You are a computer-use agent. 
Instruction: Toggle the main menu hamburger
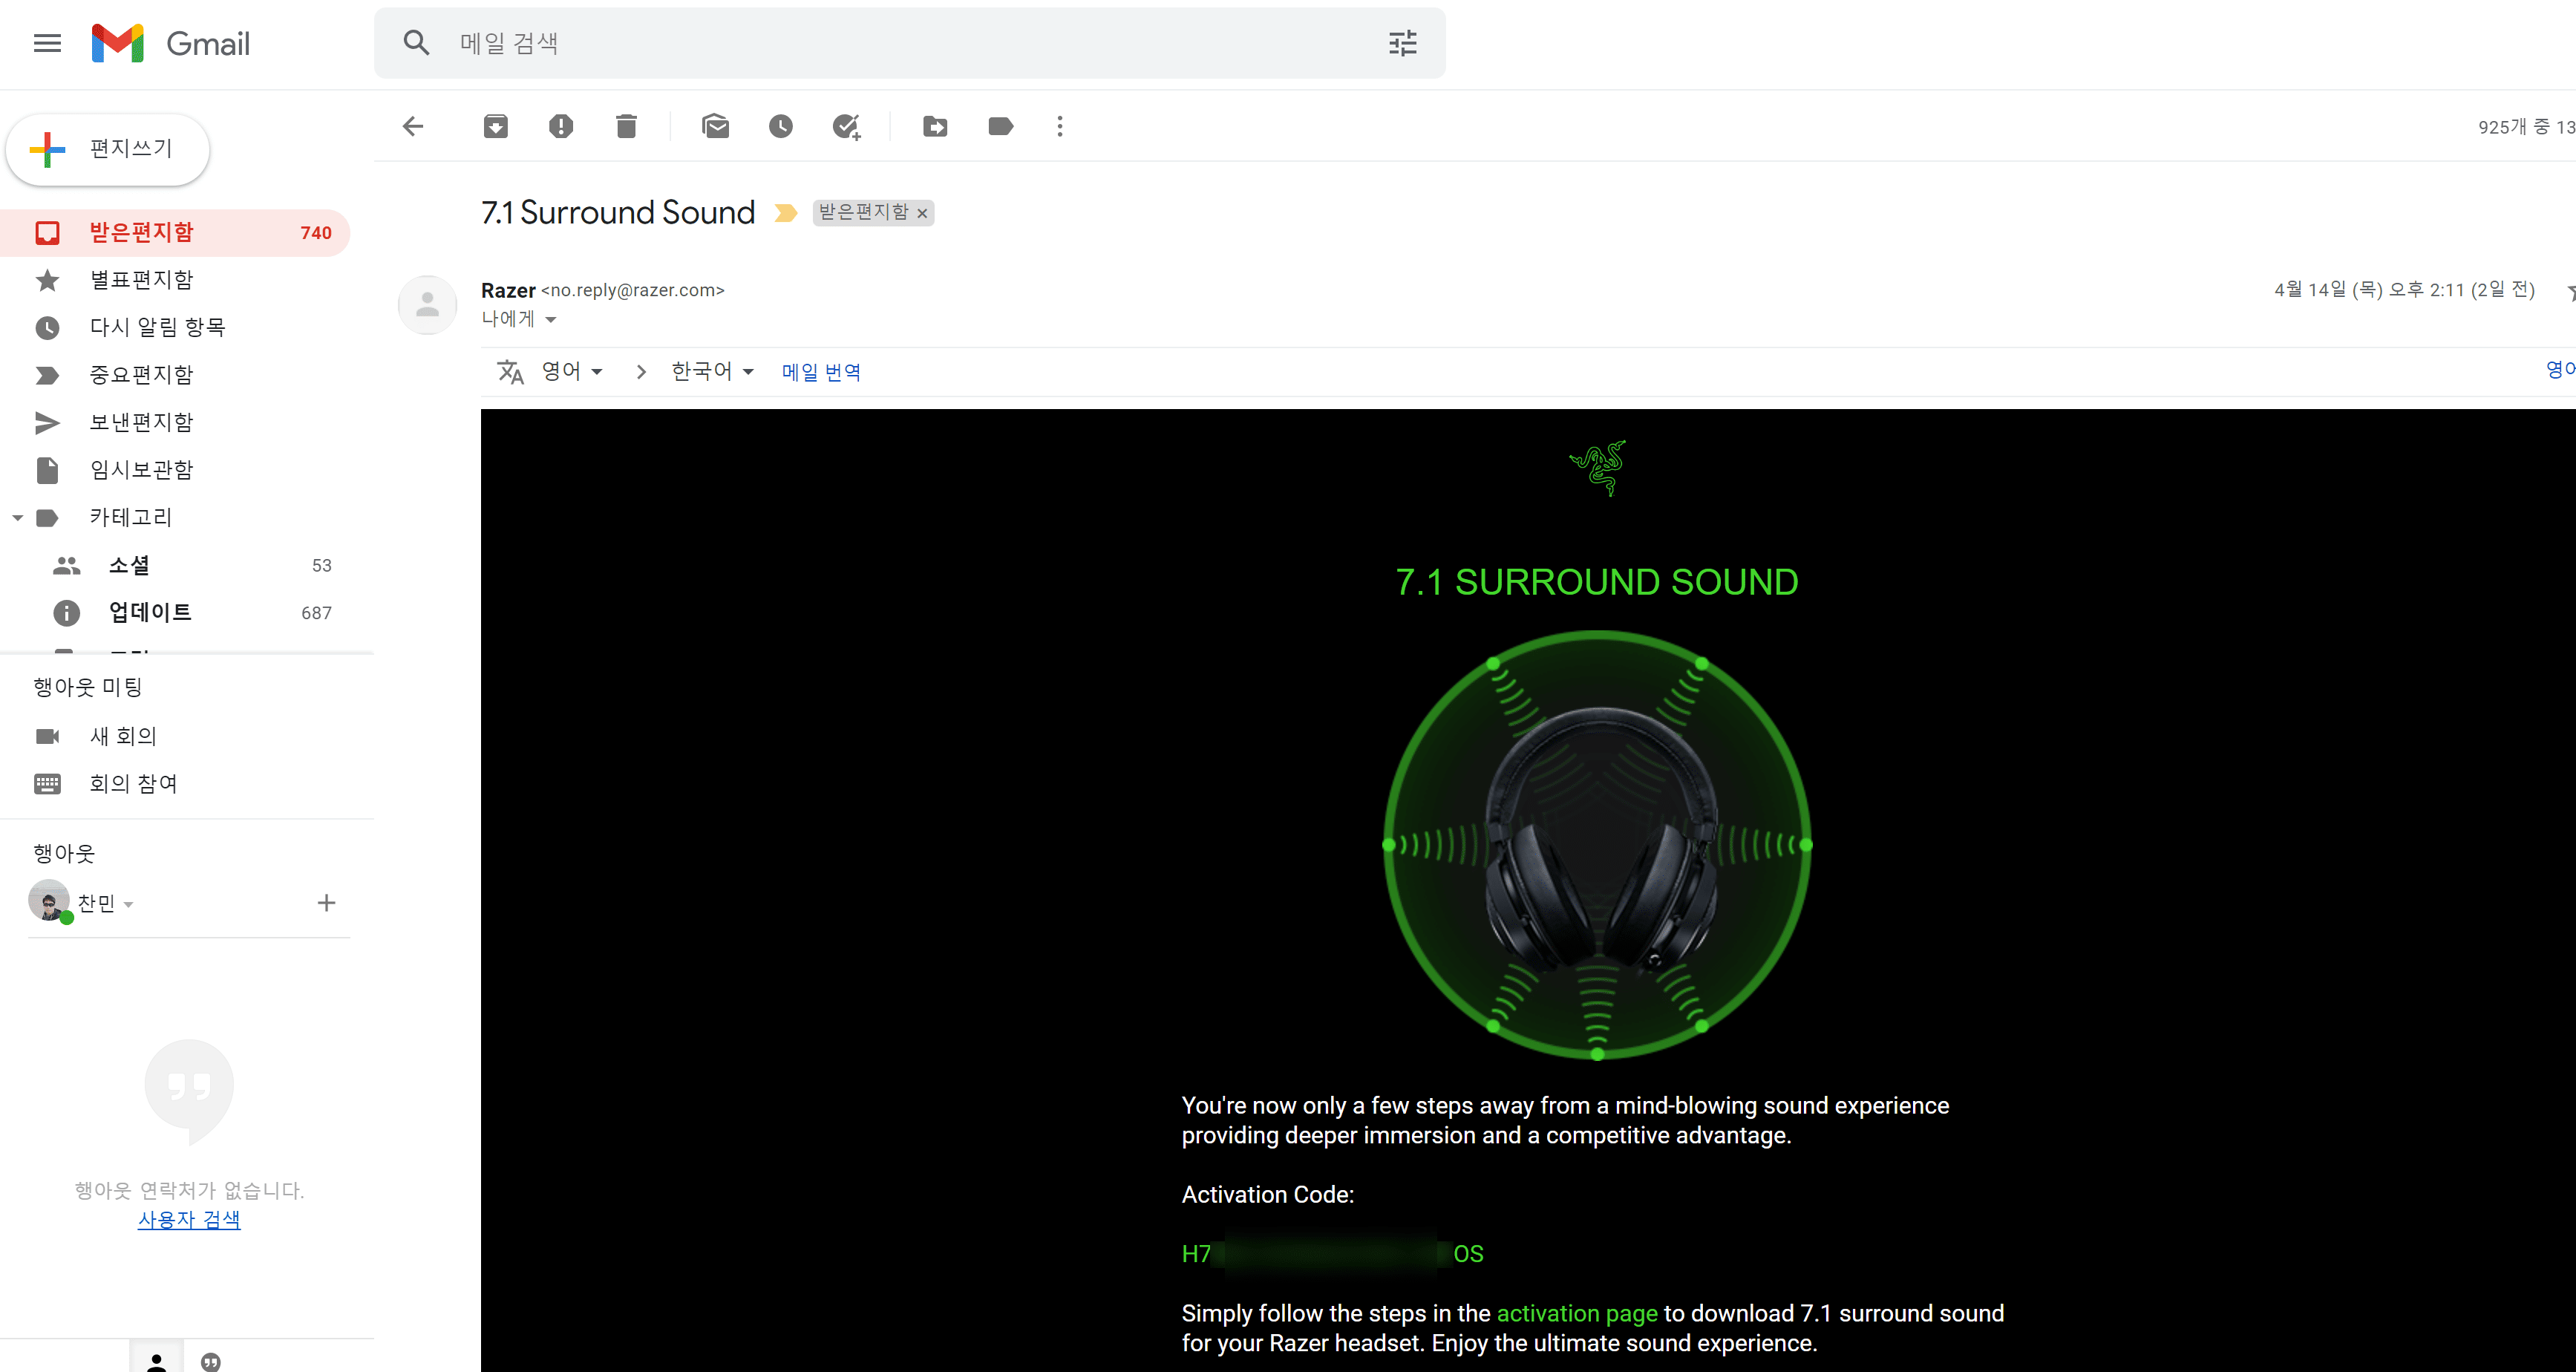click(47, 43)
